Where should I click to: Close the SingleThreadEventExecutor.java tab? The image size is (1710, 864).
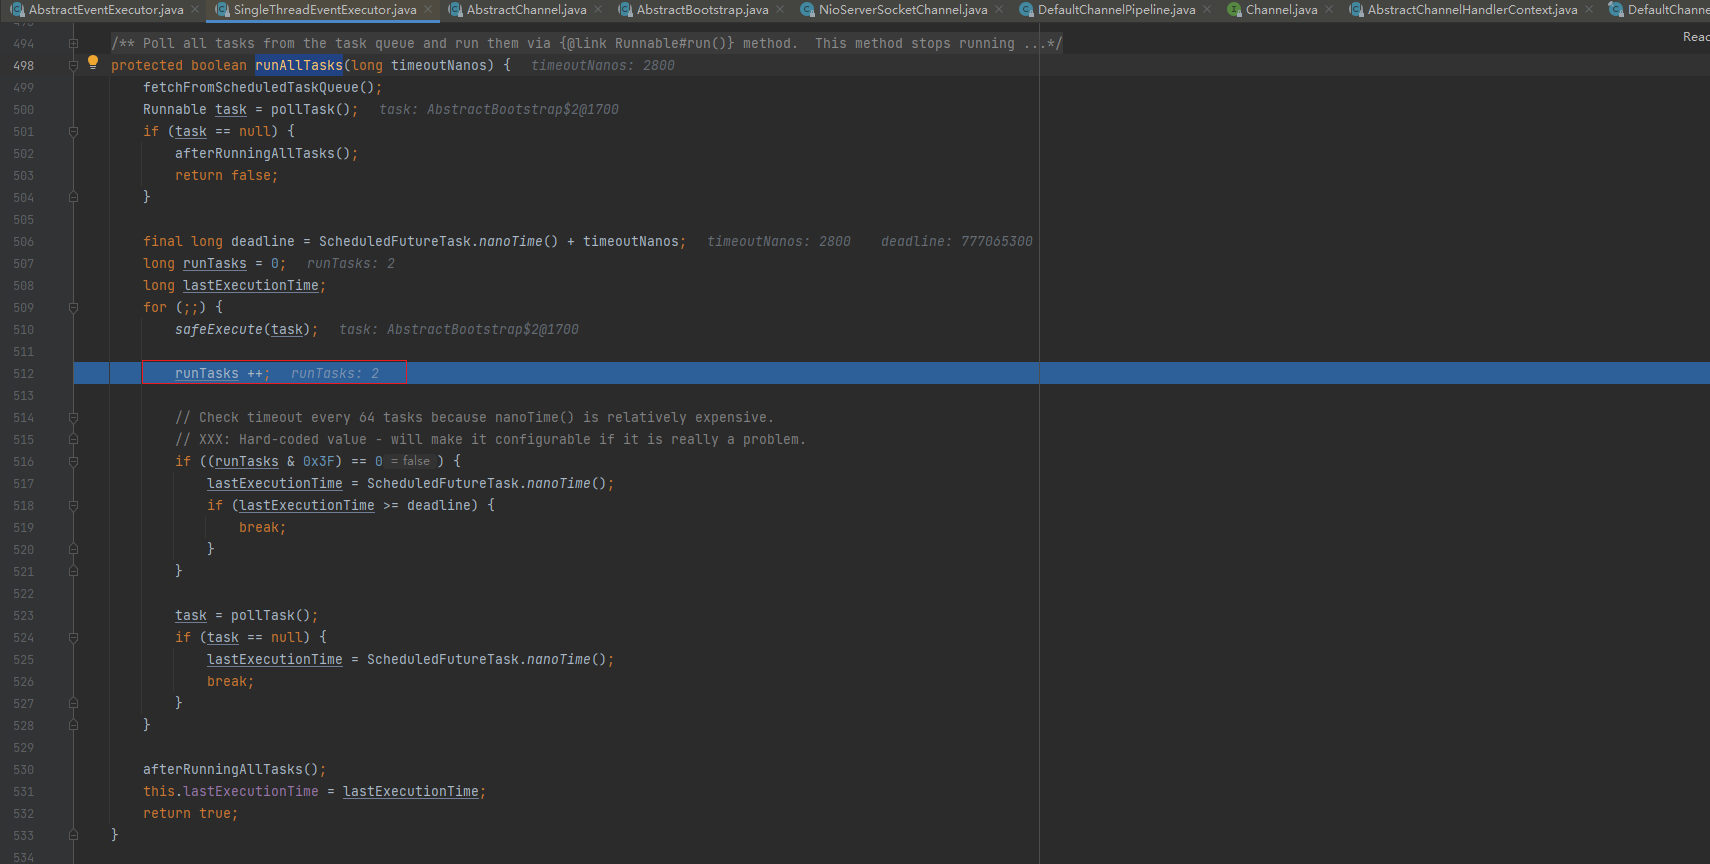click(x=428, y=10)
